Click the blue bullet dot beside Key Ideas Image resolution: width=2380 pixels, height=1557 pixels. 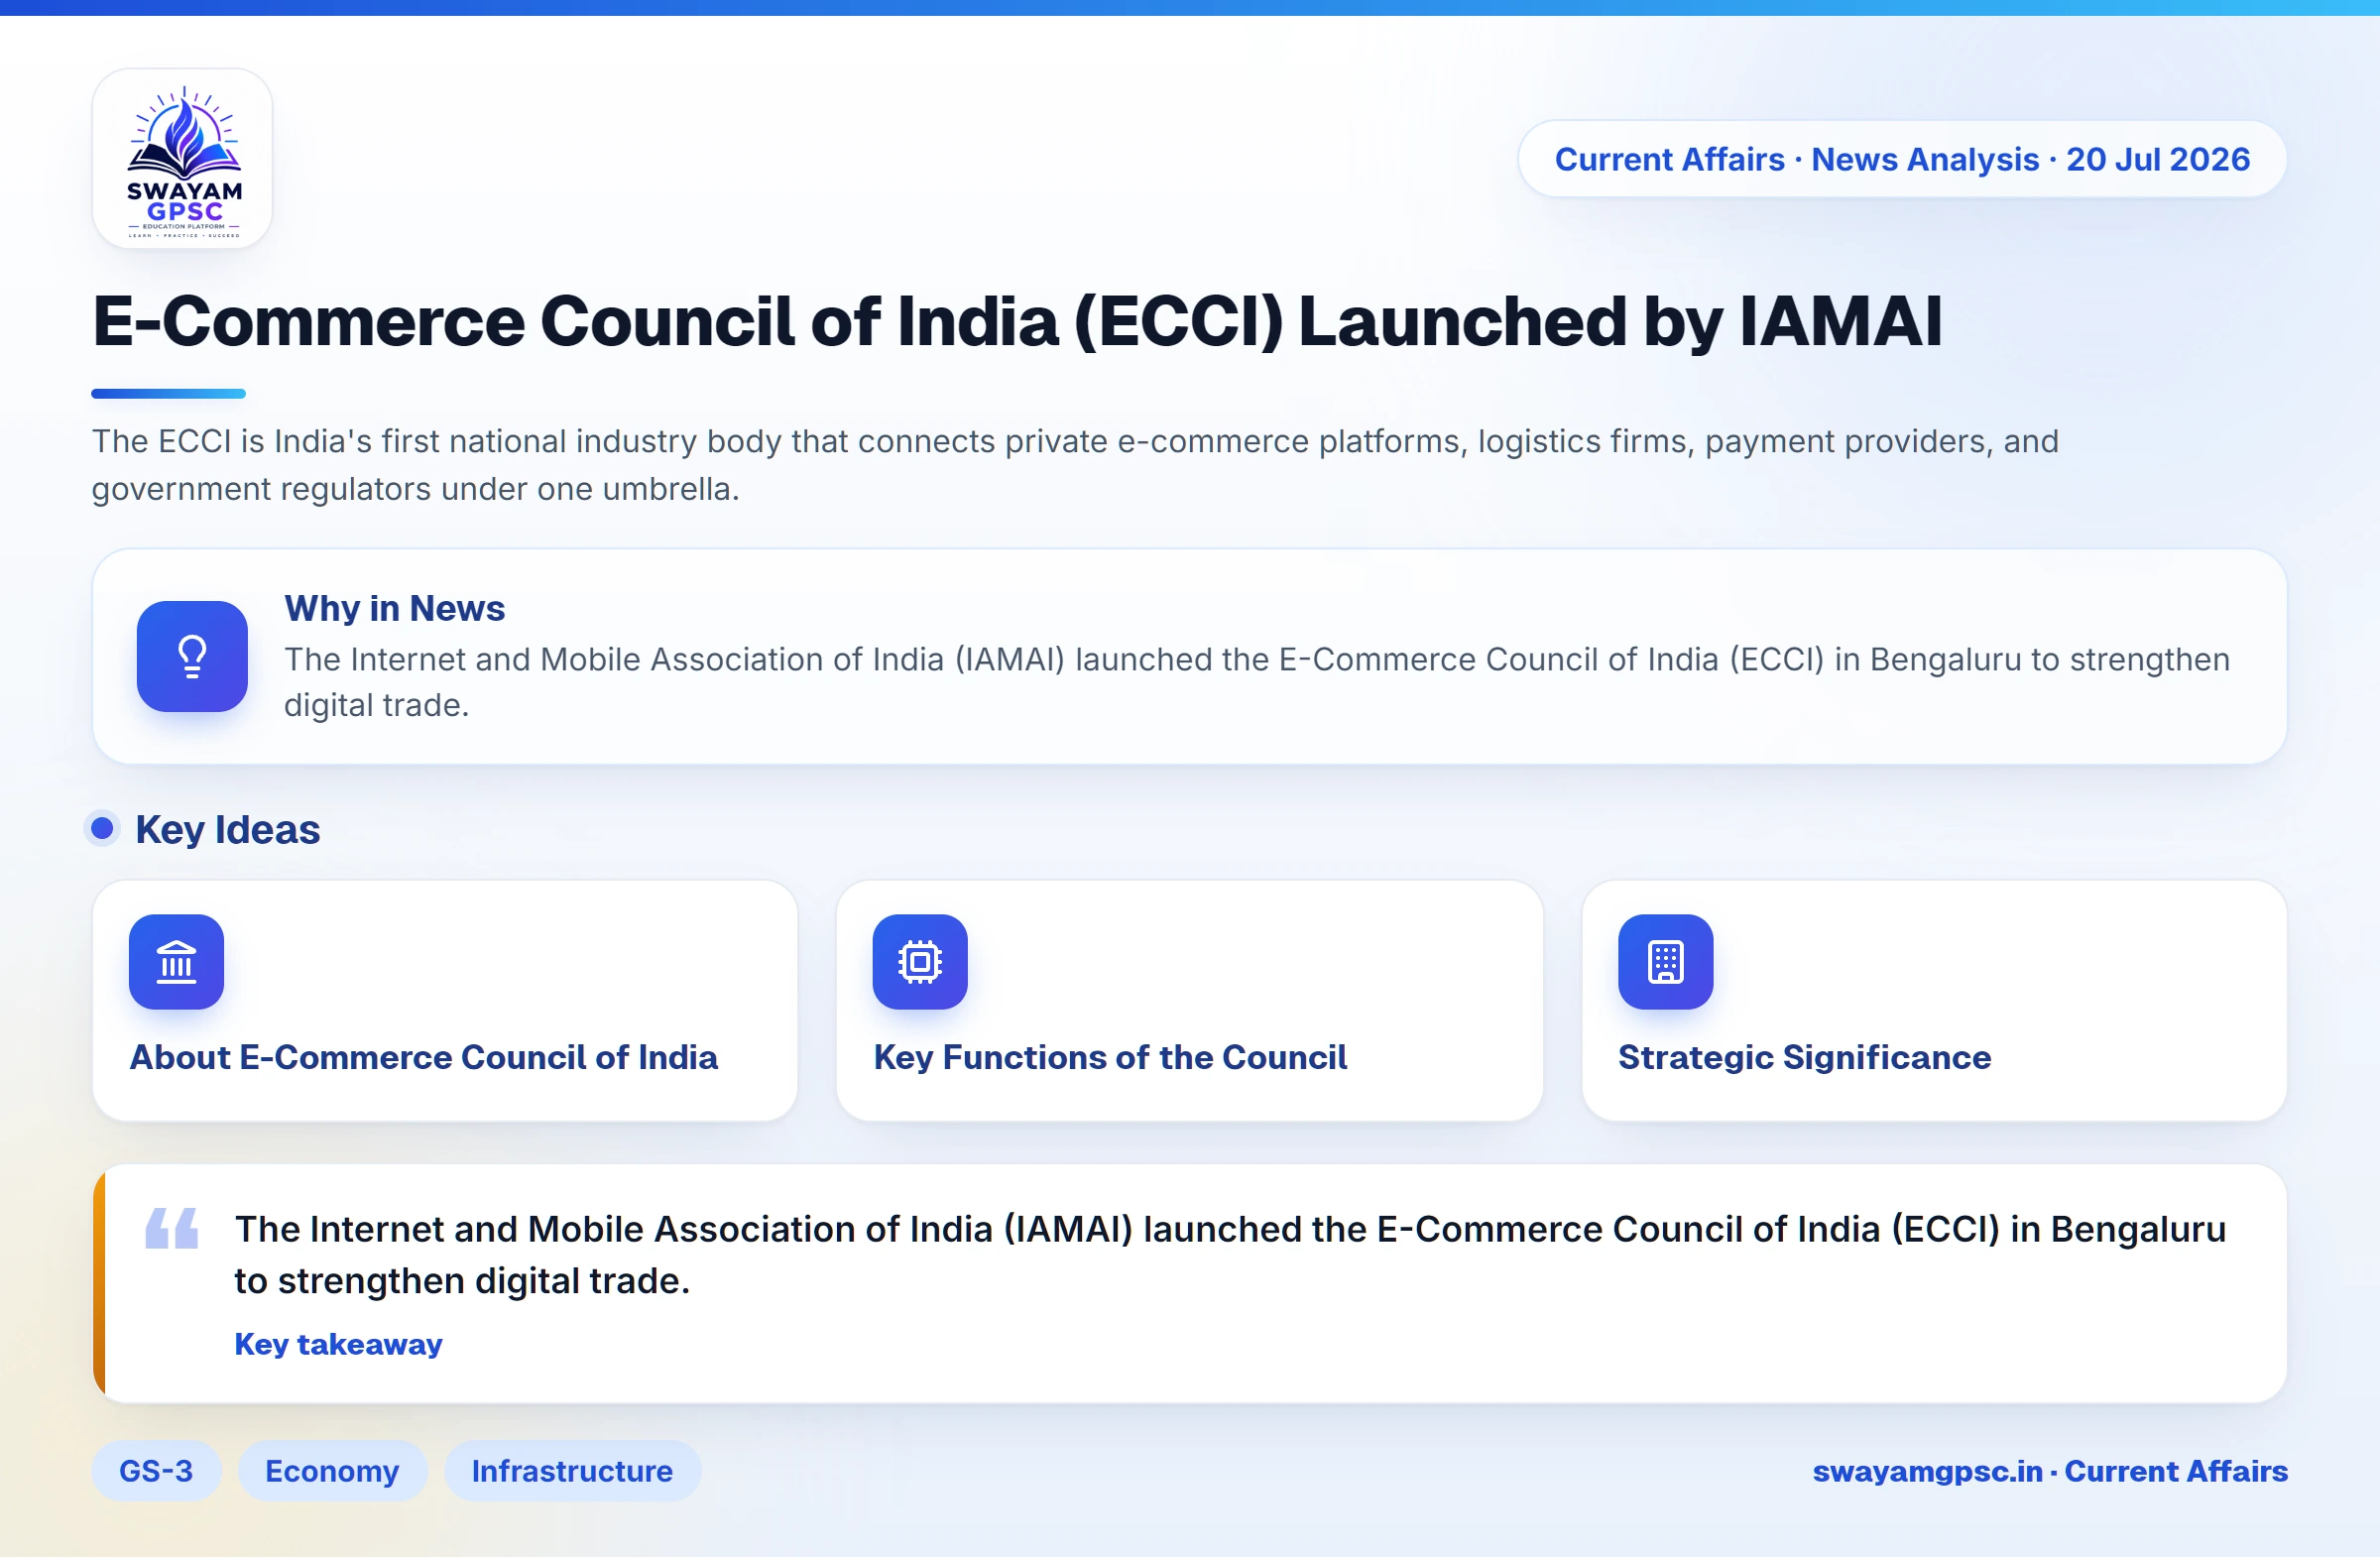tap(102, 828)
